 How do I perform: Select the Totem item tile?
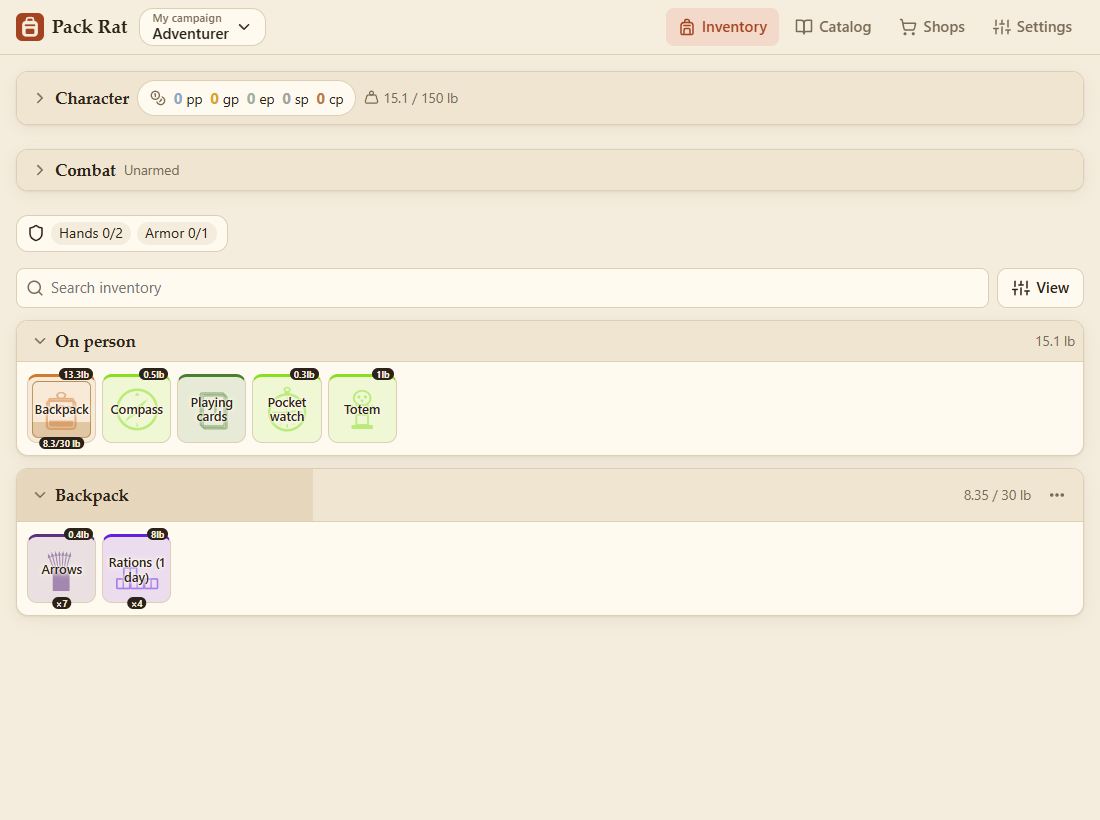coord(362,410)
